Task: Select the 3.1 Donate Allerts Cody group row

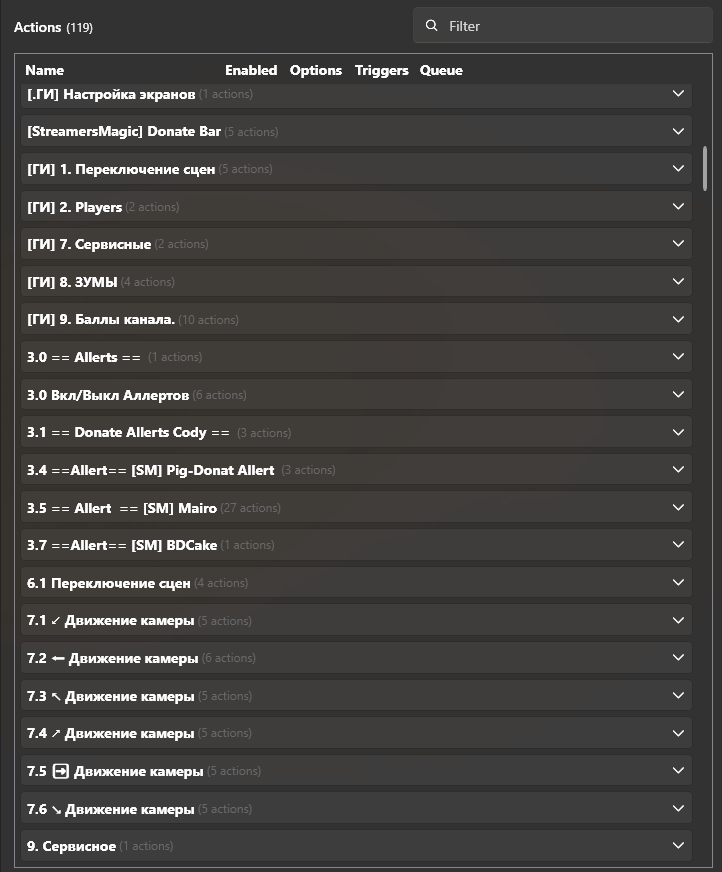Action: point(300,433)
